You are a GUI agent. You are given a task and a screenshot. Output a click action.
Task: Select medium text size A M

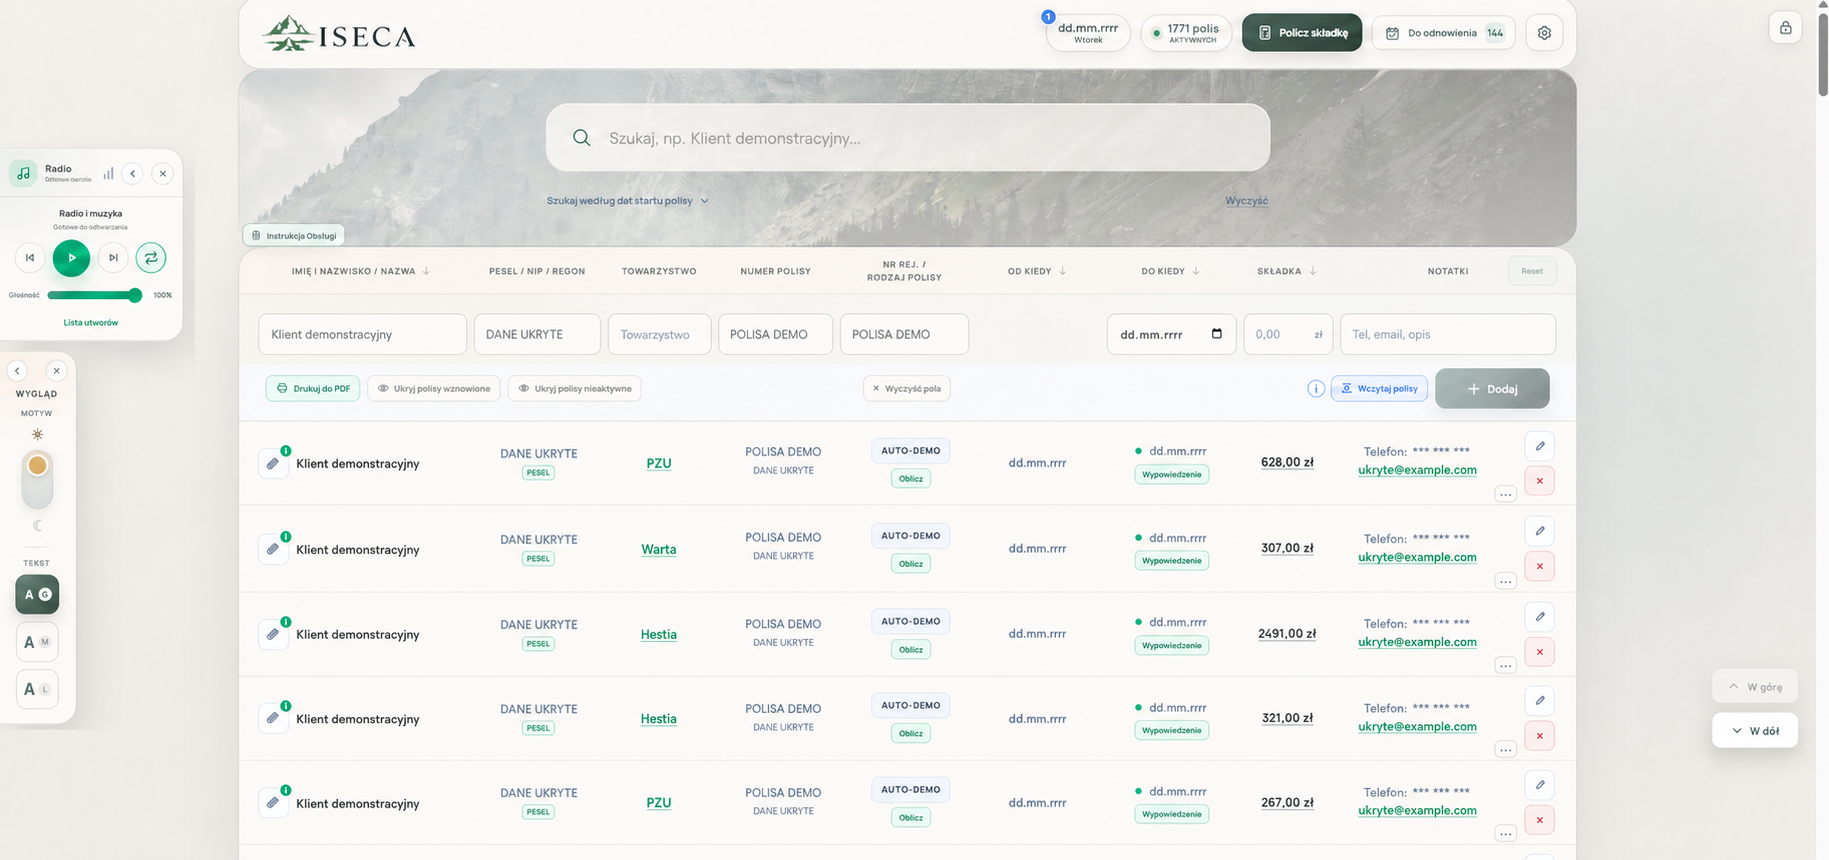click(x=37, y=642)
